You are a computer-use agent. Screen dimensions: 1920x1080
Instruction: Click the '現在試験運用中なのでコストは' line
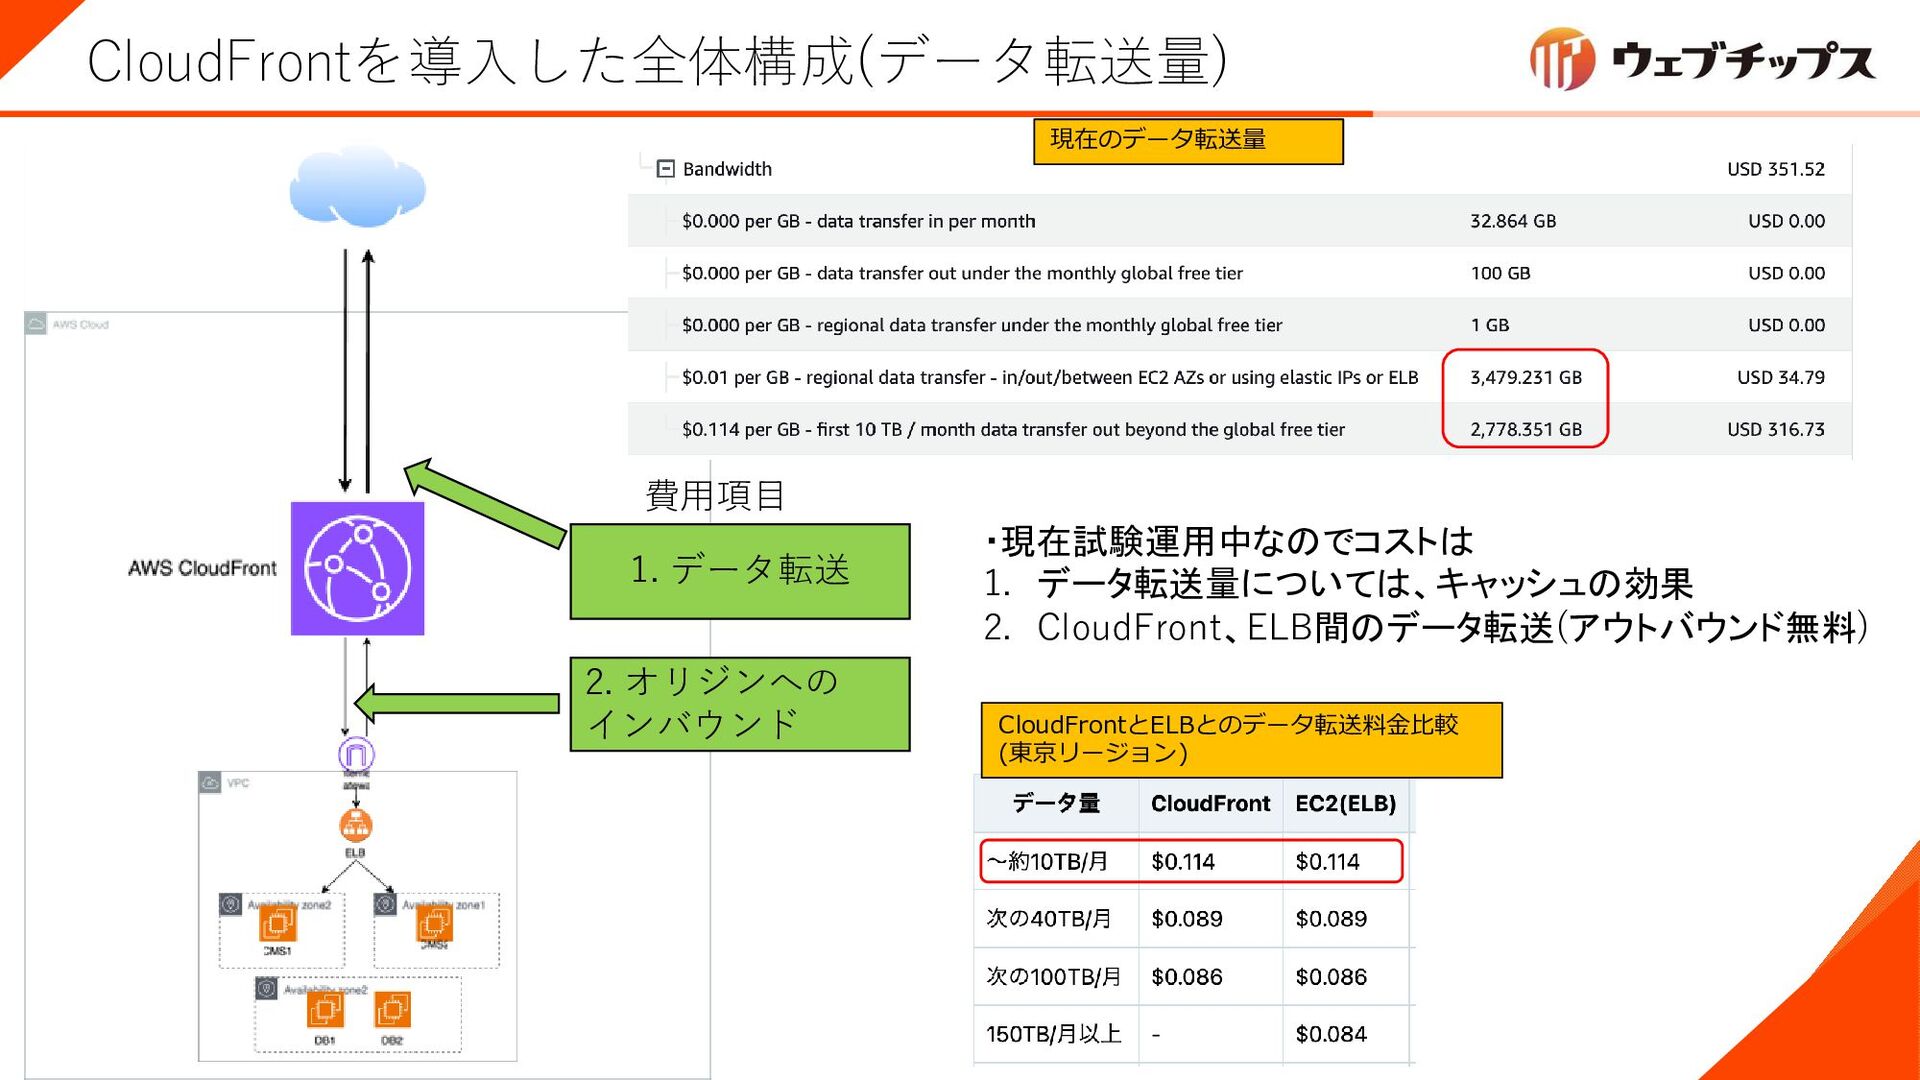tap(1230, 541)
